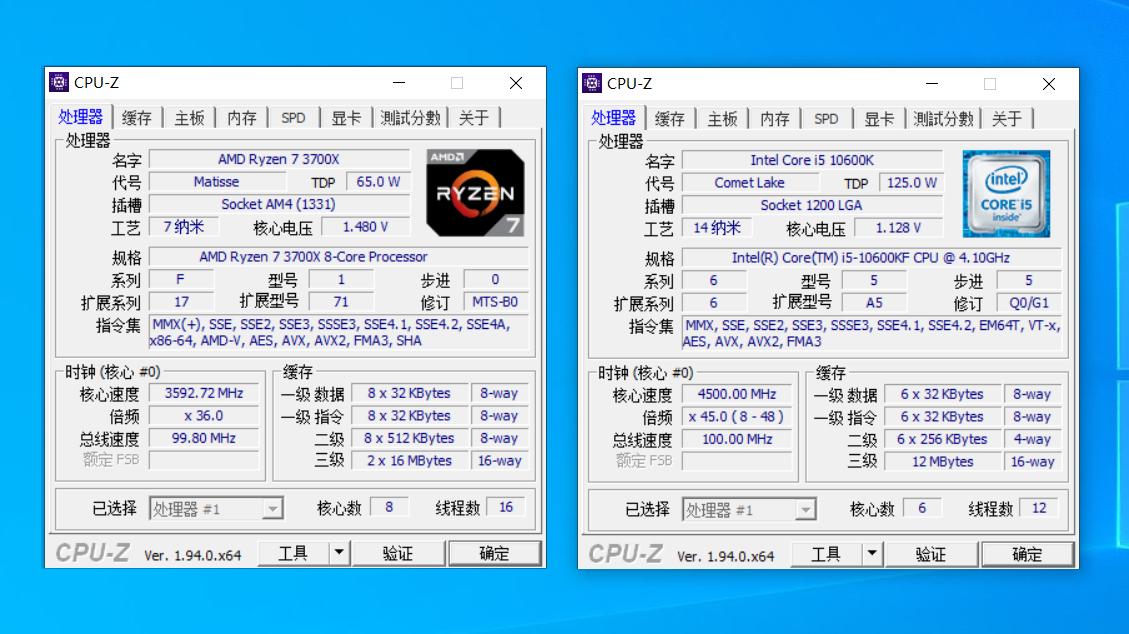The height and width of the screenshot is (634, 1129).
Task: Click the 65.0 W TDP value
Action: (x=378, y=182)
